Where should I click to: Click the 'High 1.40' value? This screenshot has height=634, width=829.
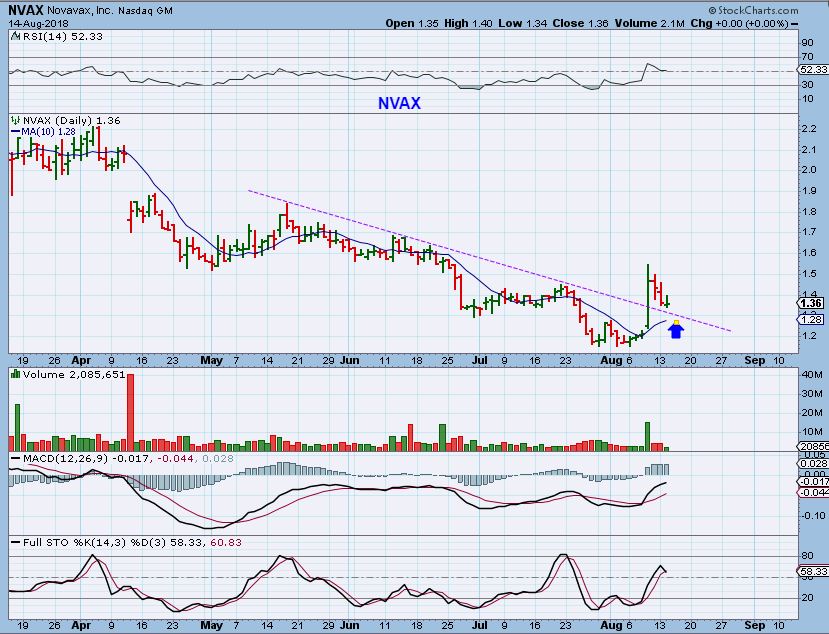[468, 23]
